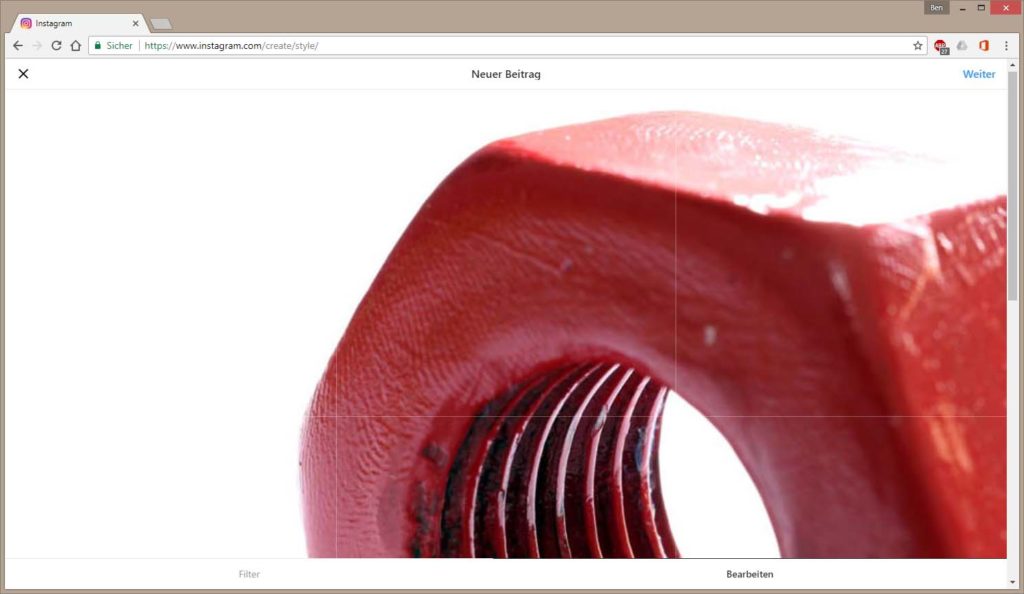Open the orange Office extension icon

984,46
